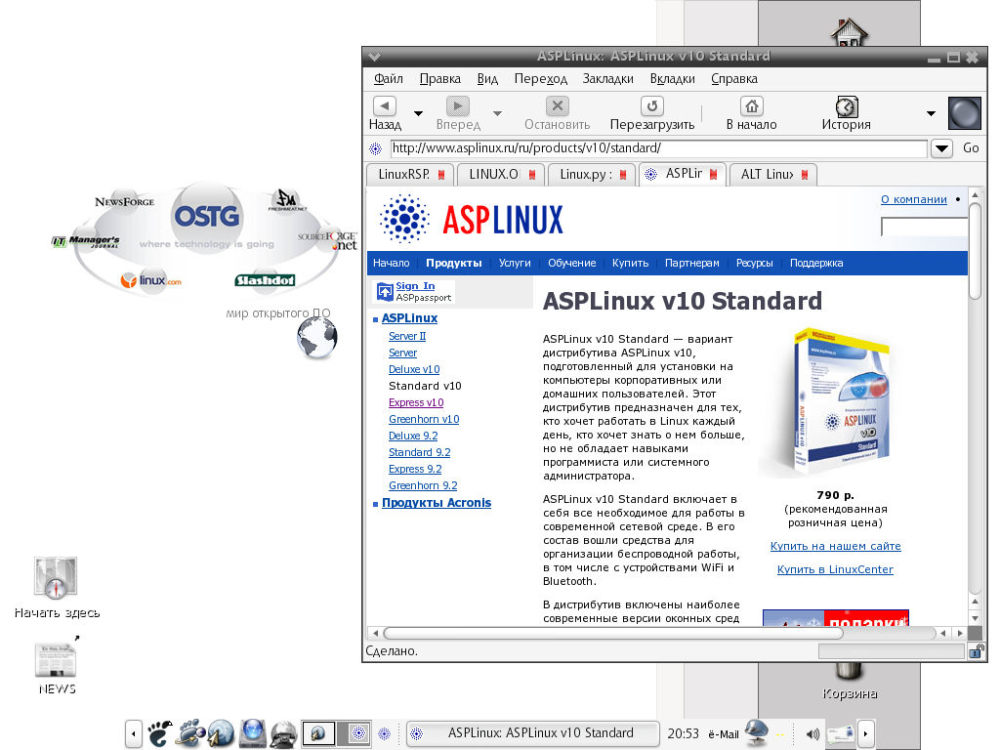Click the network monitor icon in the panel
This screenshot has width=1000, height=750.
(x=756, y=733)
